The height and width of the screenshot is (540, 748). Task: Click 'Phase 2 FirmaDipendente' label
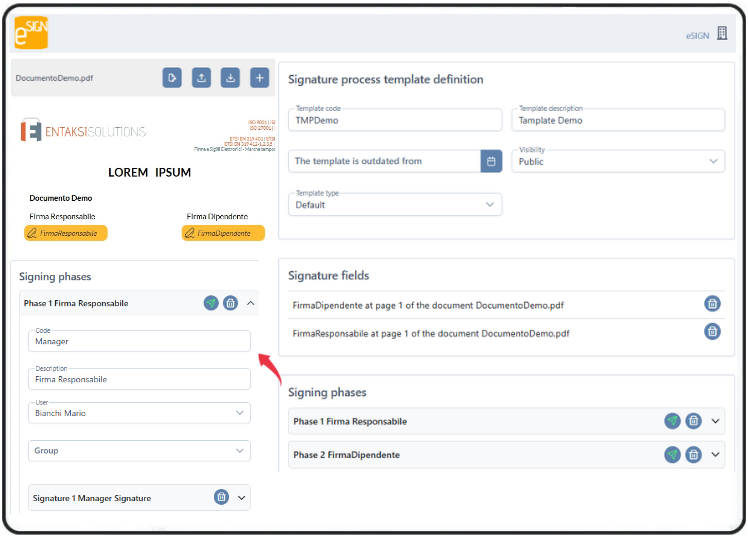pos(346,455)
